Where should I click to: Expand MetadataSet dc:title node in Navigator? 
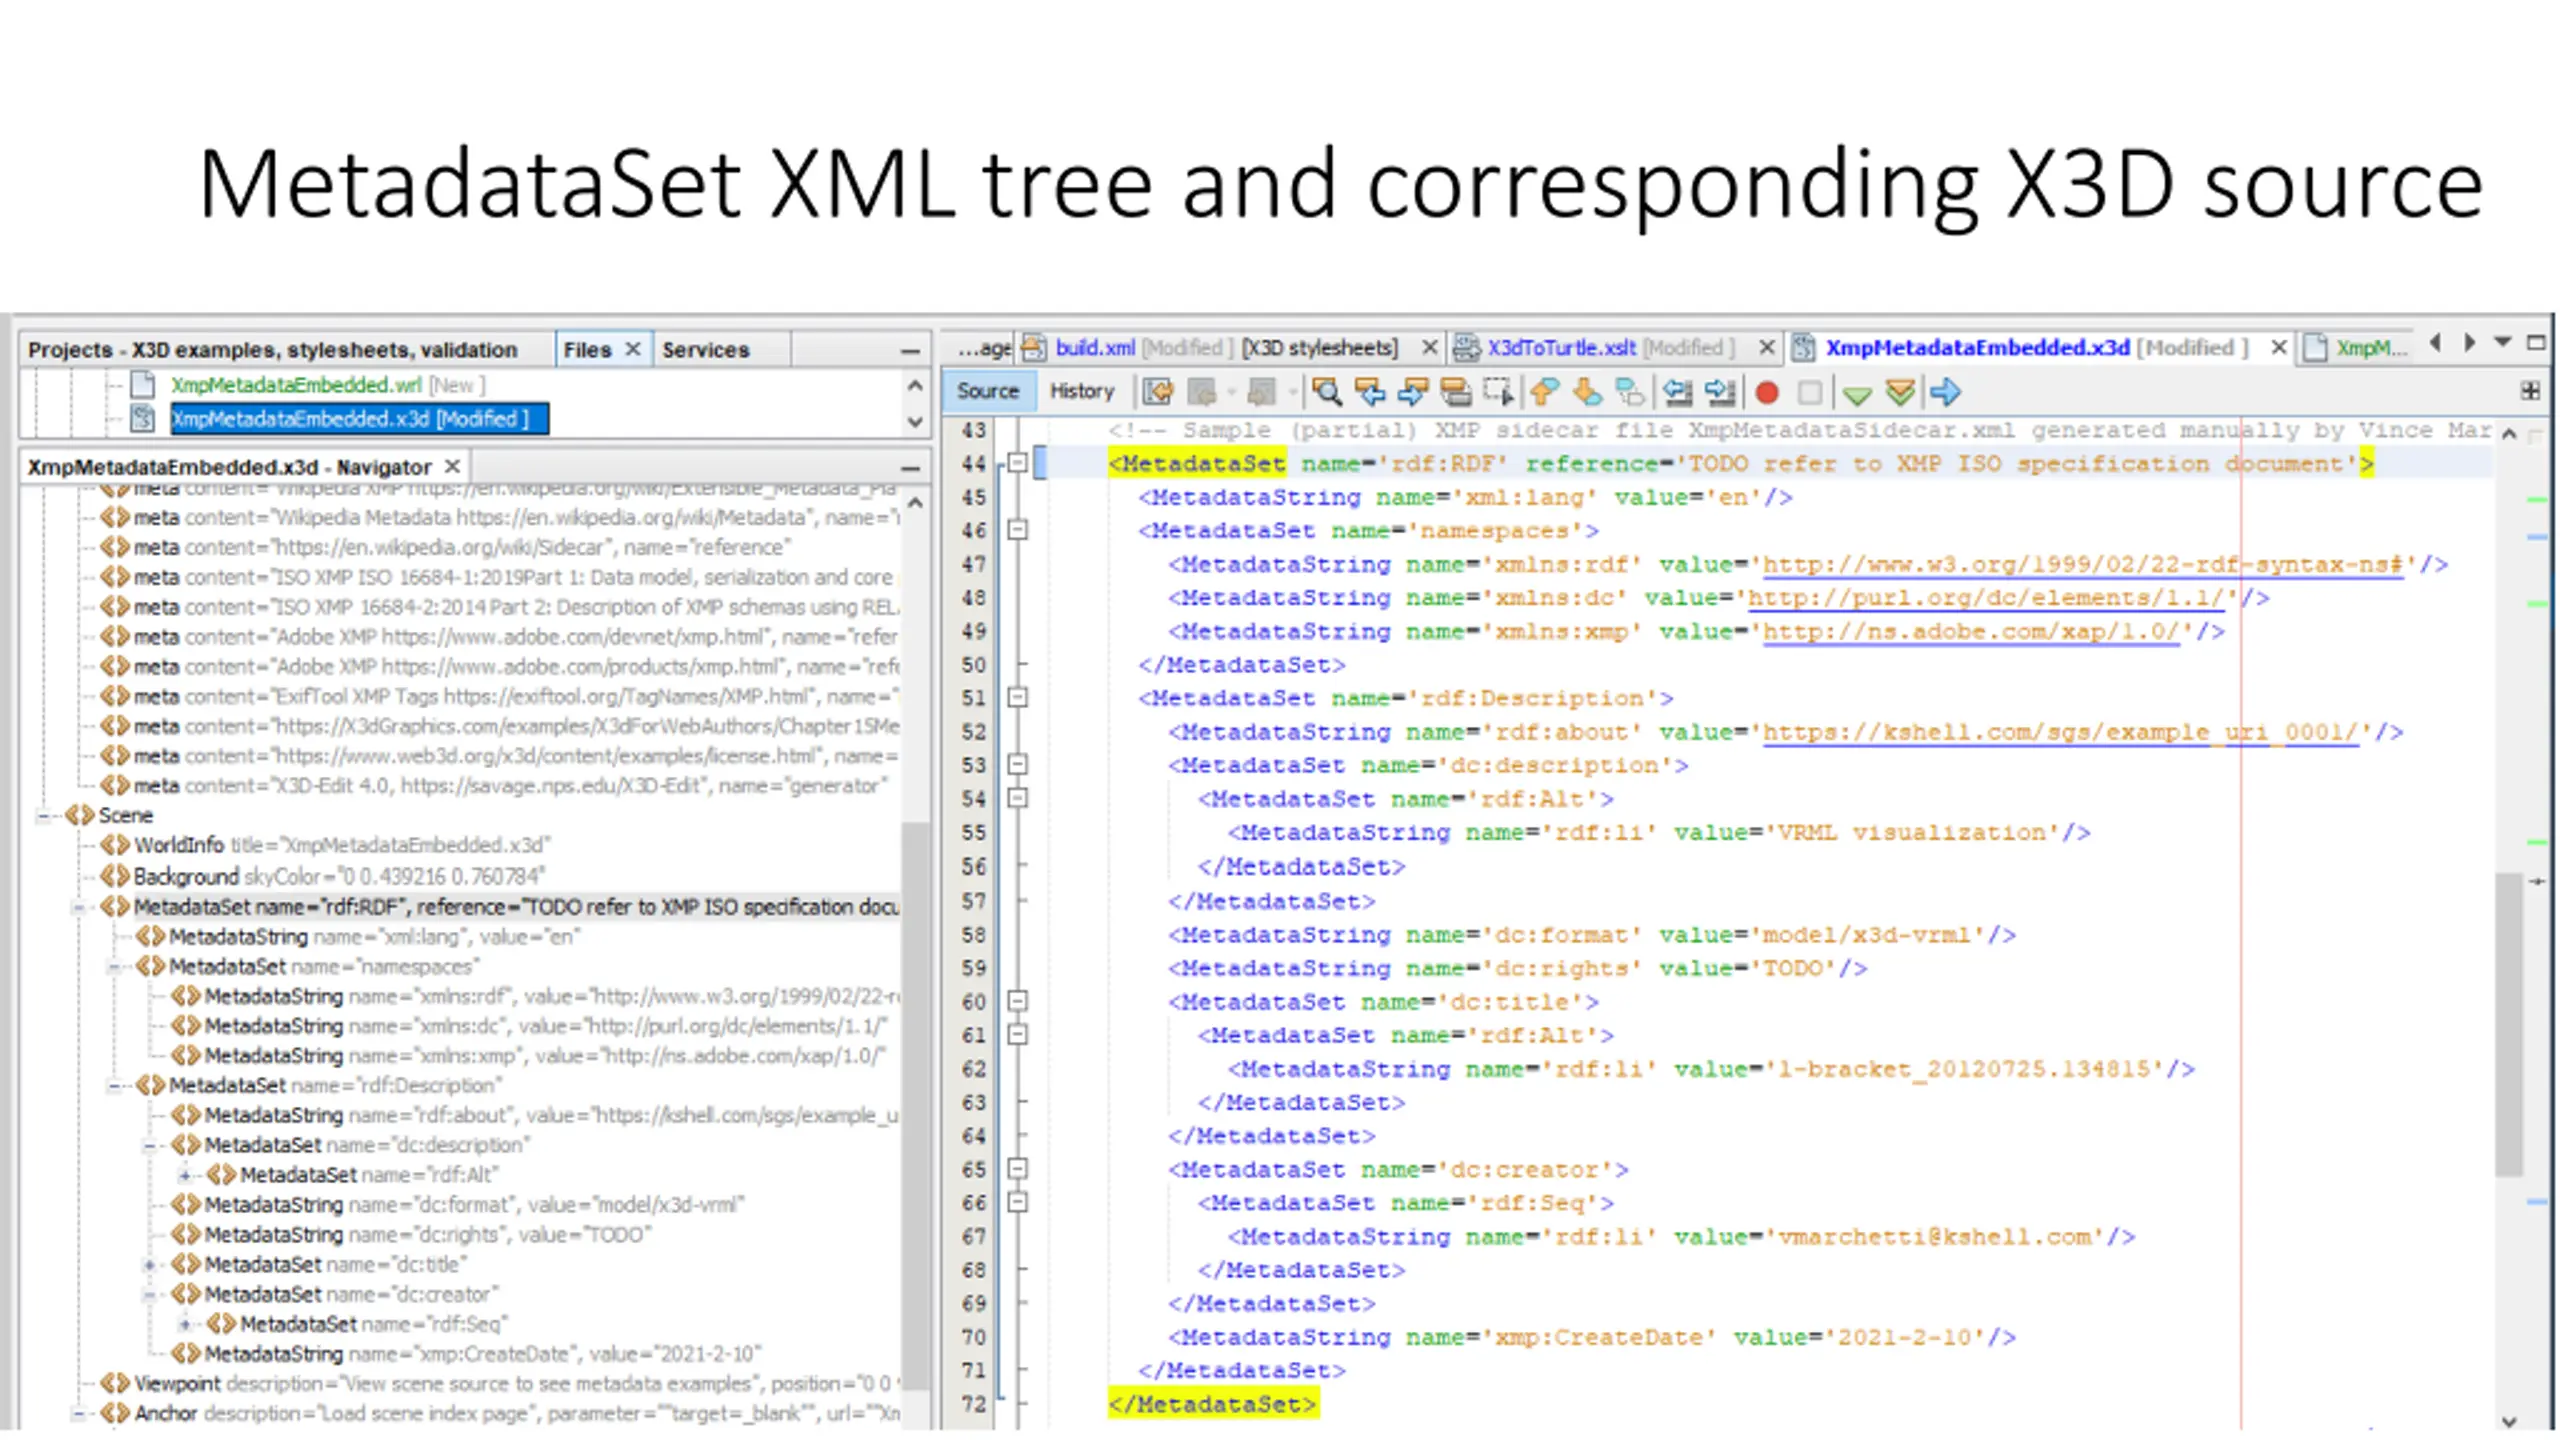pyautogui.click(x=150, y=1265)
